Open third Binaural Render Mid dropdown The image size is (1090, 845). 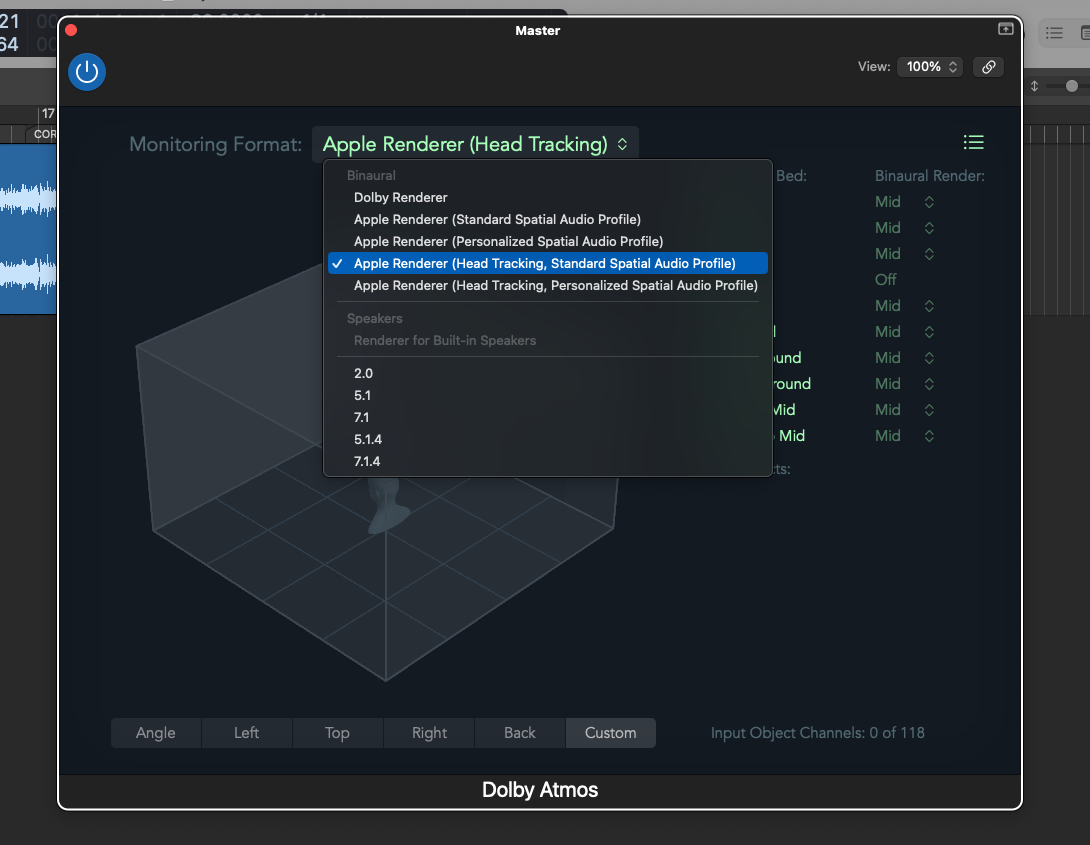point(904,254)
